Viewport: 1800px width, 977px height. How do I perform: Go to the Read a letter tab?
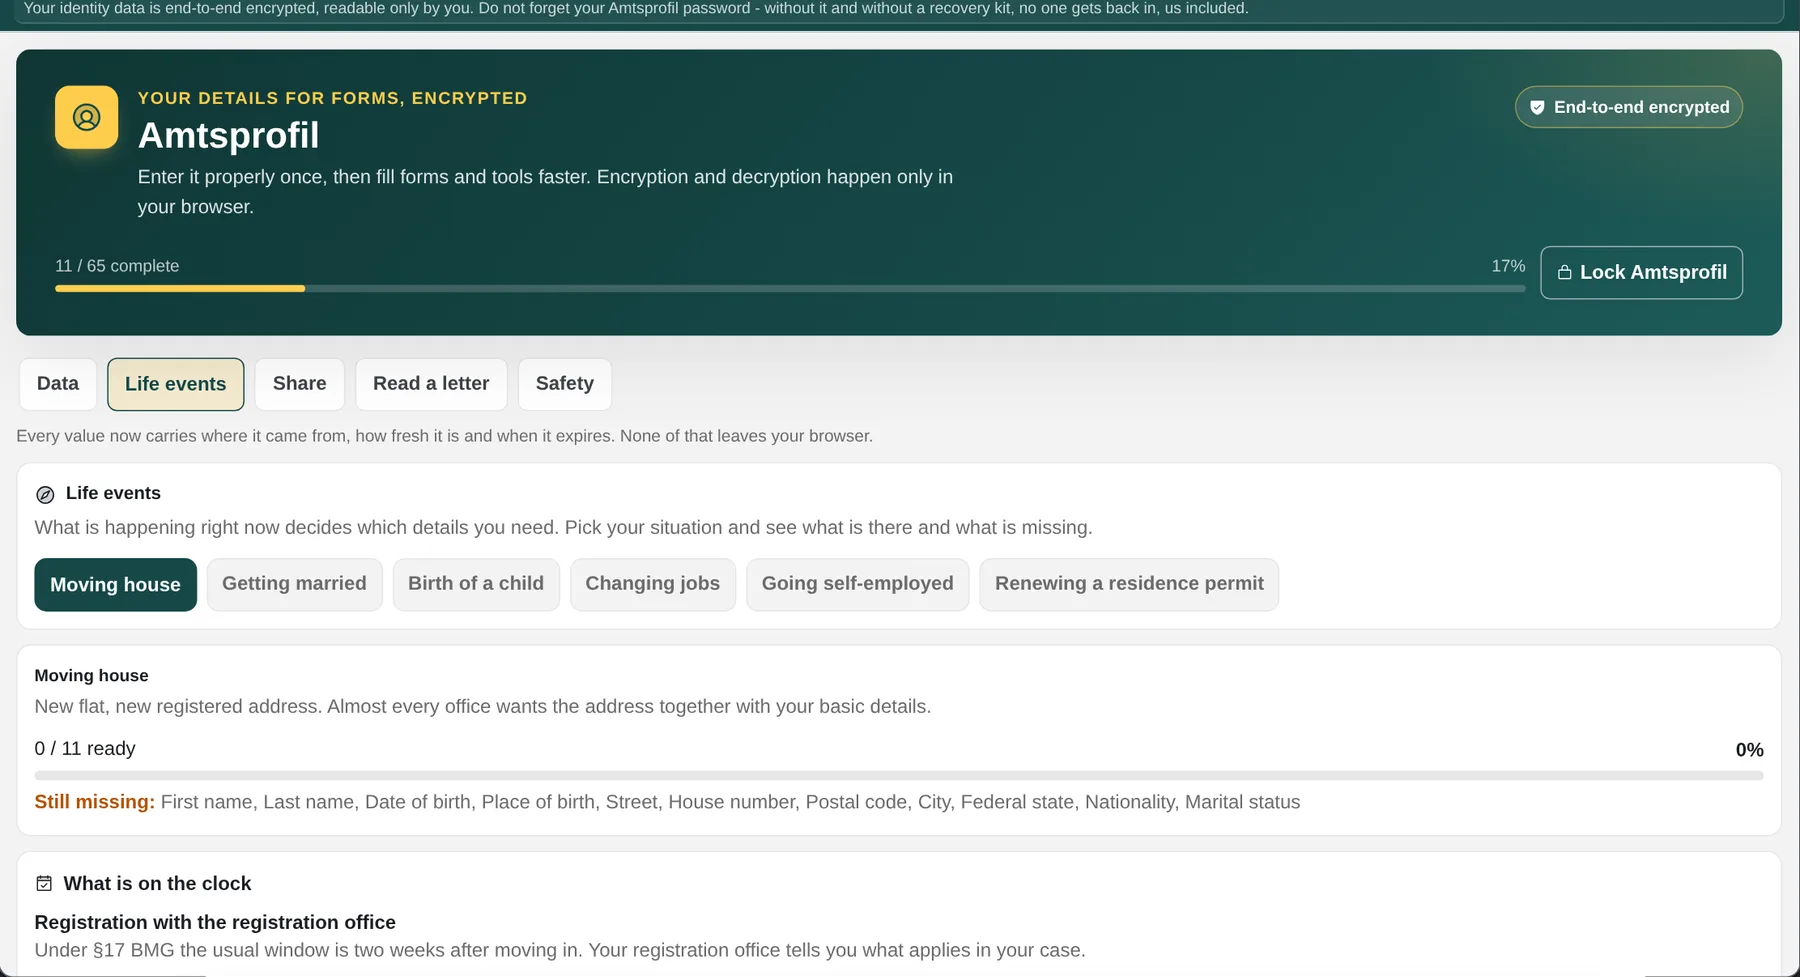431,384
